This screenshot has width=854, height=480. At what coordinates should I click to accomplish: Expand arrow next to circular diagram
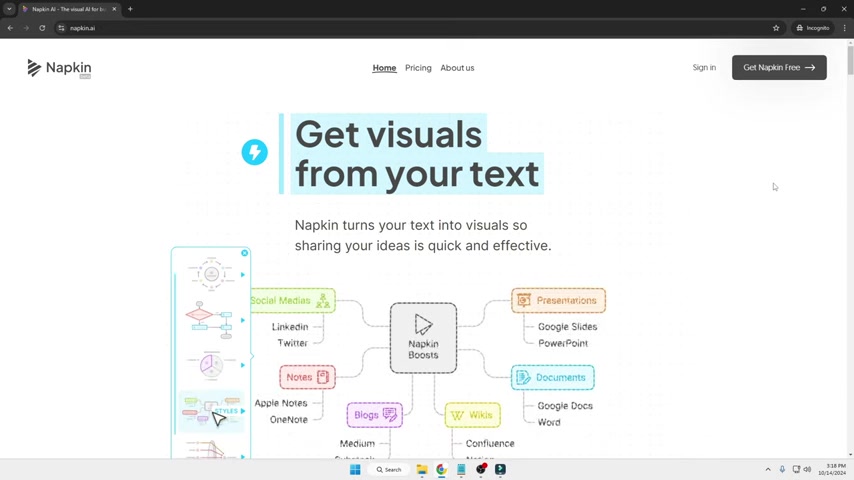[x=243, y=275]
